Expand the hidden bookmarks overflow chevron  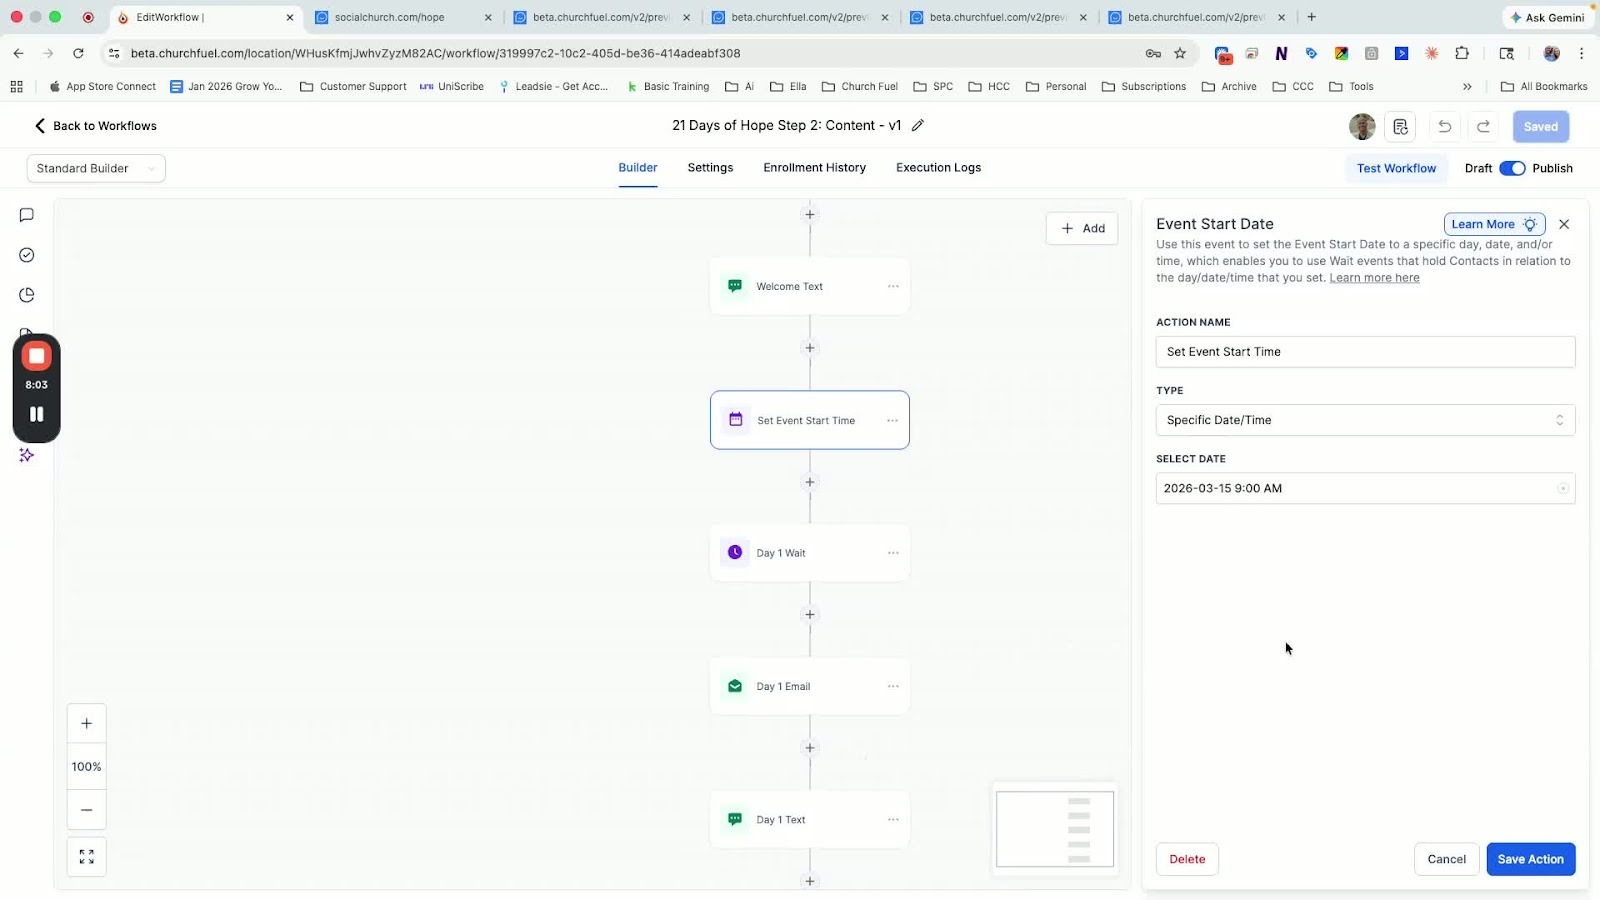pos(1467,87)
